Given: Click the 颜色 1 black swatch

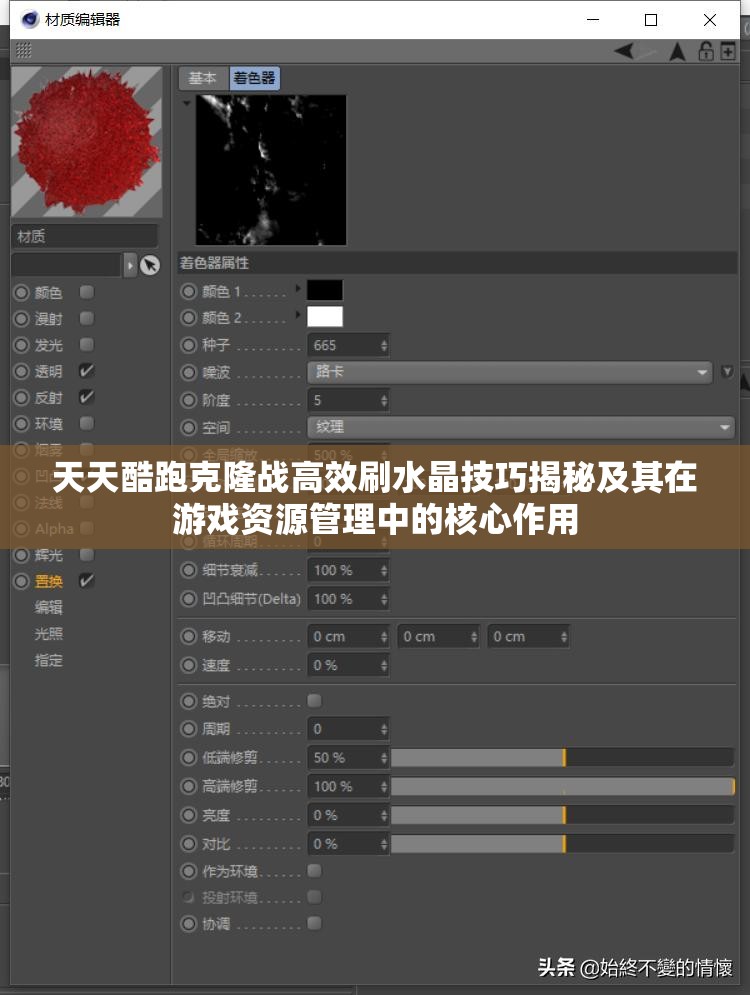Looking at the screenshot, I should [x=325, y=291].
